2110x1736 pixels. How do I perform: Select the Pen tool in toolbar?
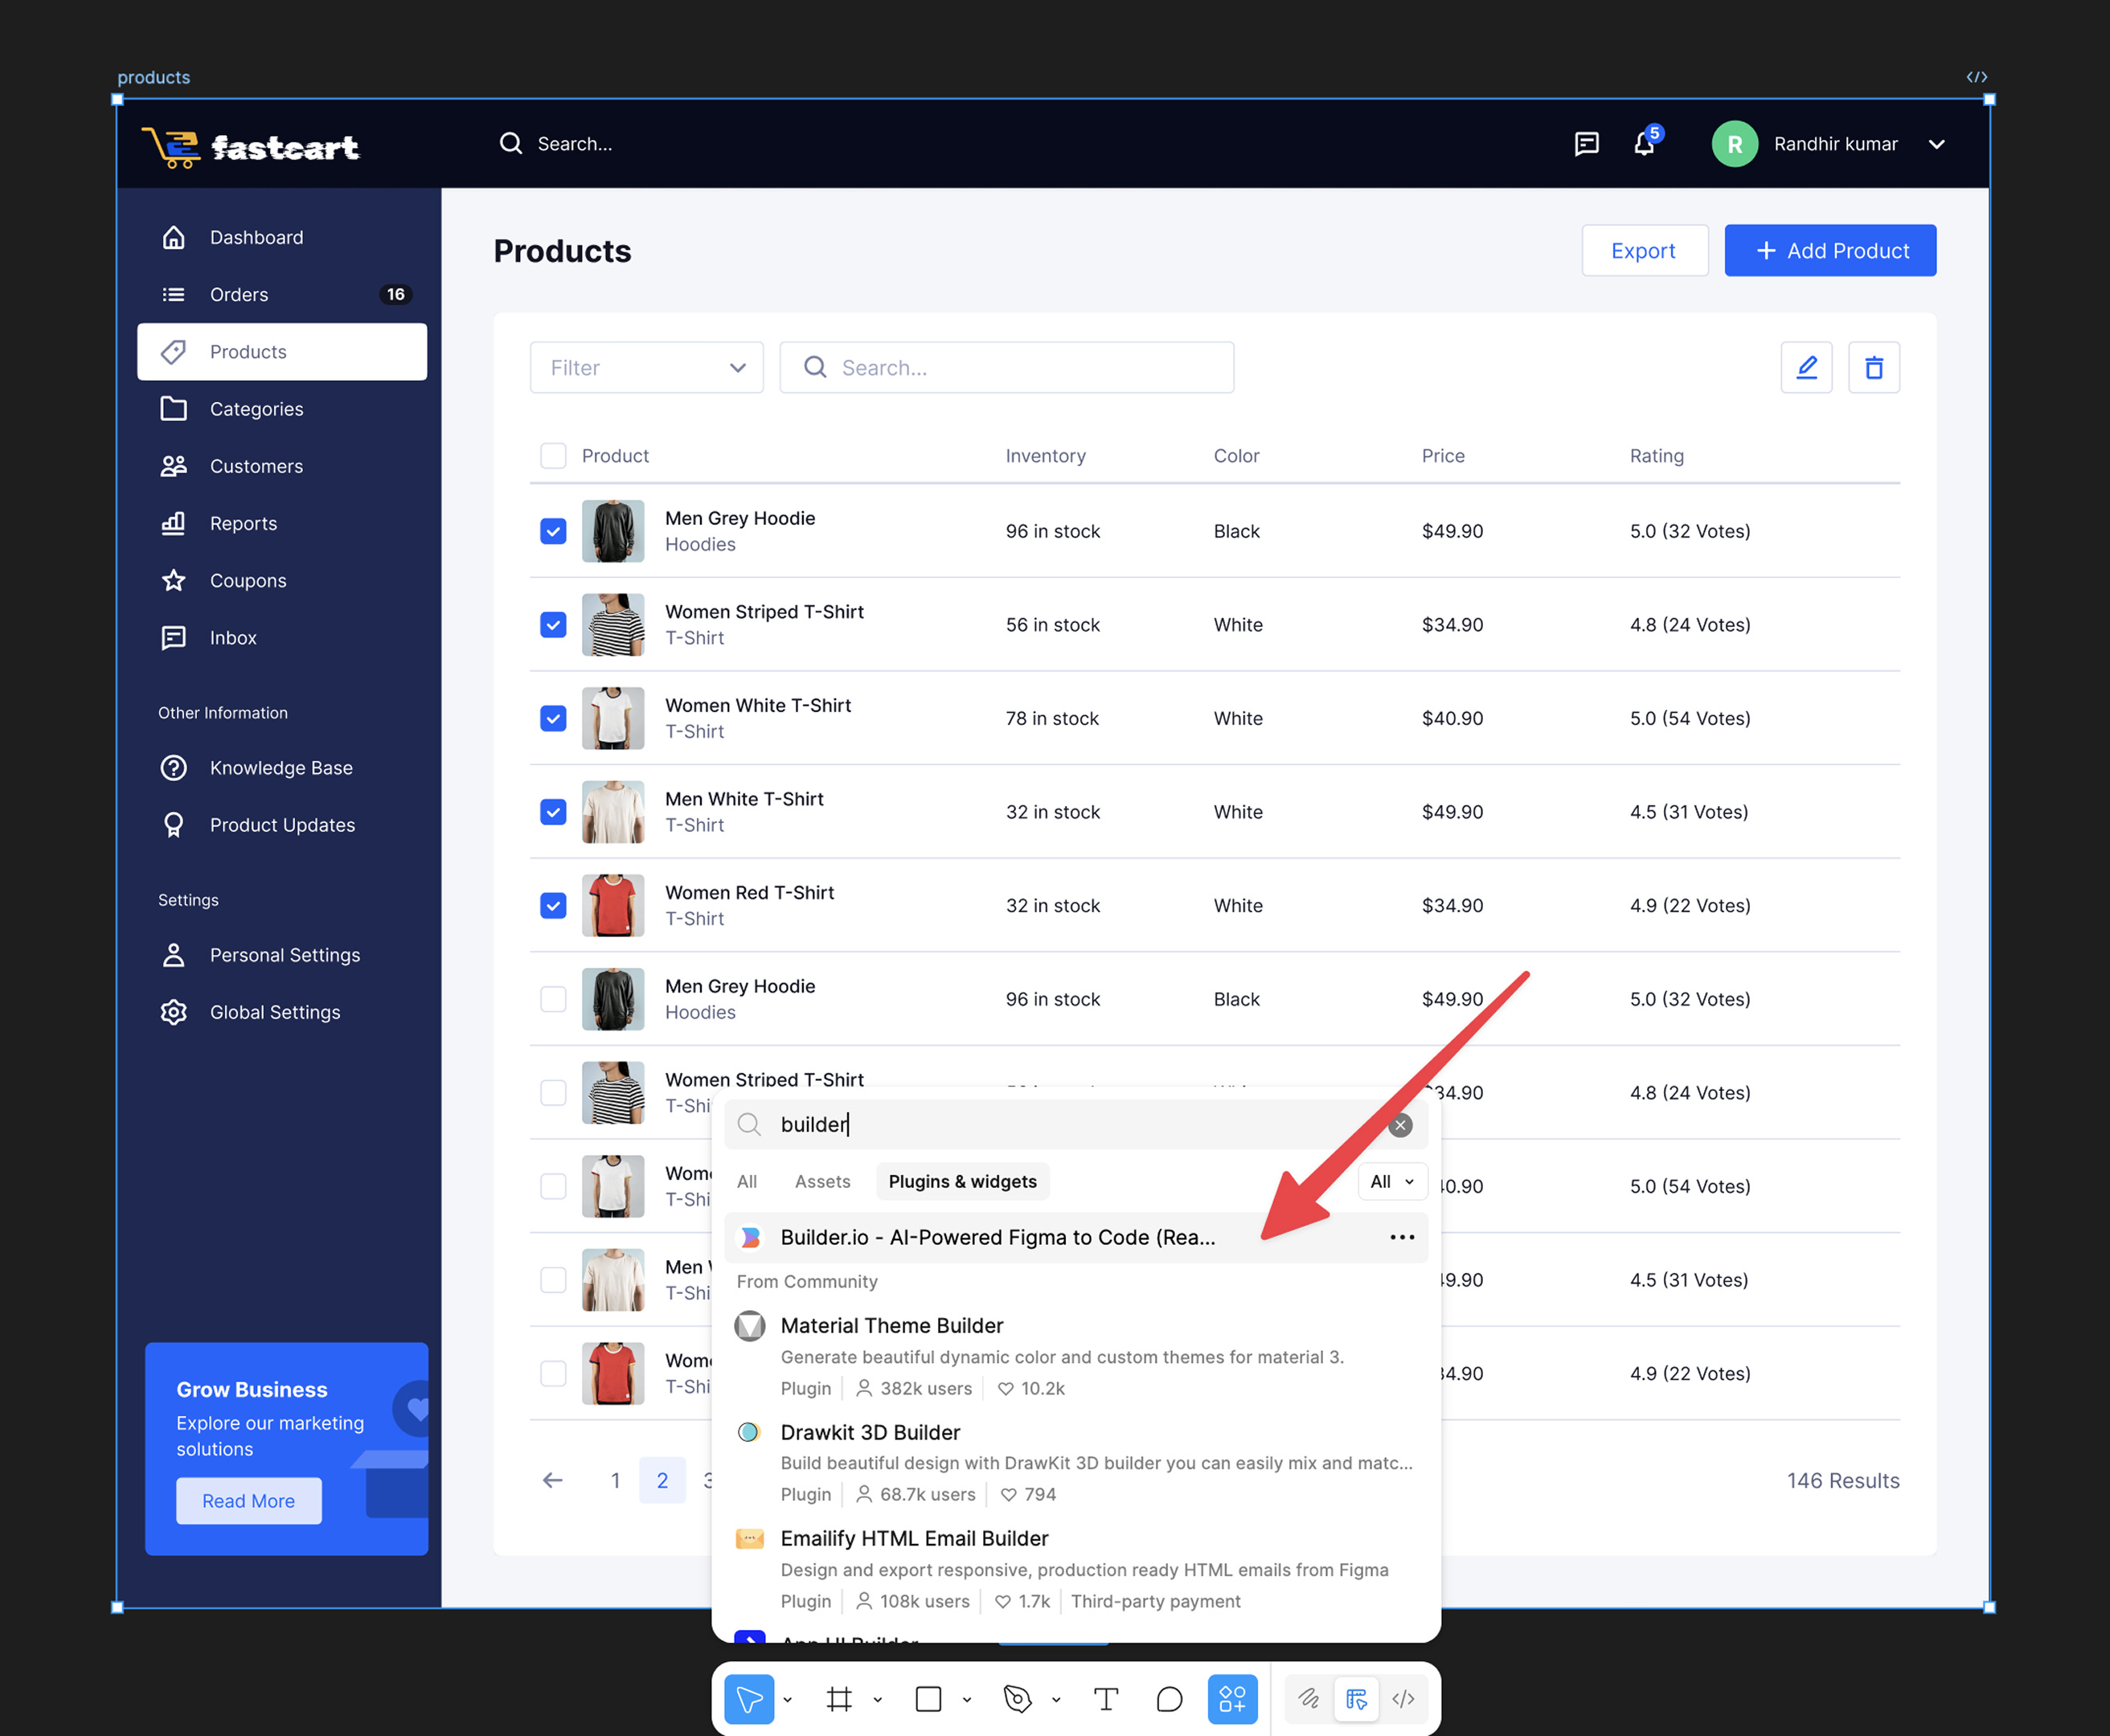pos(1017,1699)
